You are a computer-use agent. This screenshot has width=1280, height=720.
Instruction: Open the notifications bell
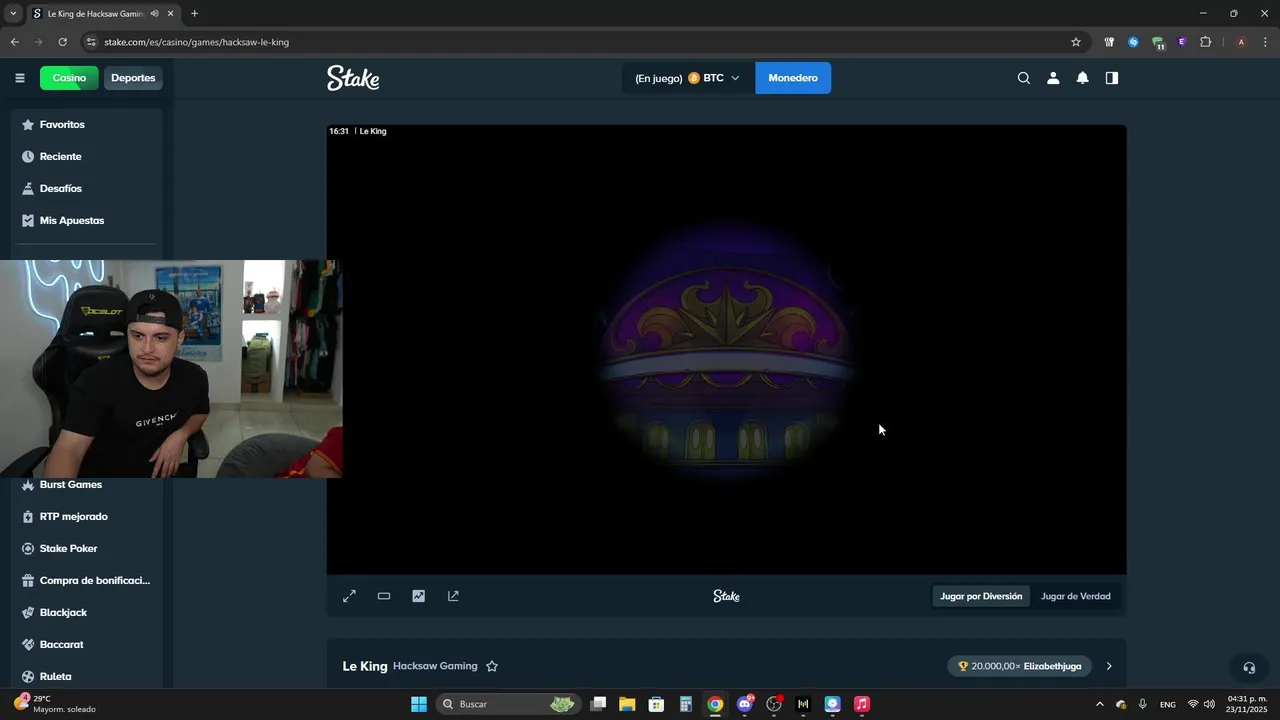[x=1082, y=78]
